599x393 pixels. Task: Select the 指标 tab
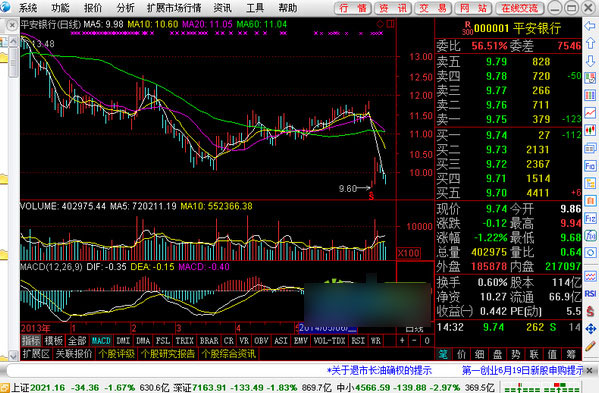click(31, 341)
